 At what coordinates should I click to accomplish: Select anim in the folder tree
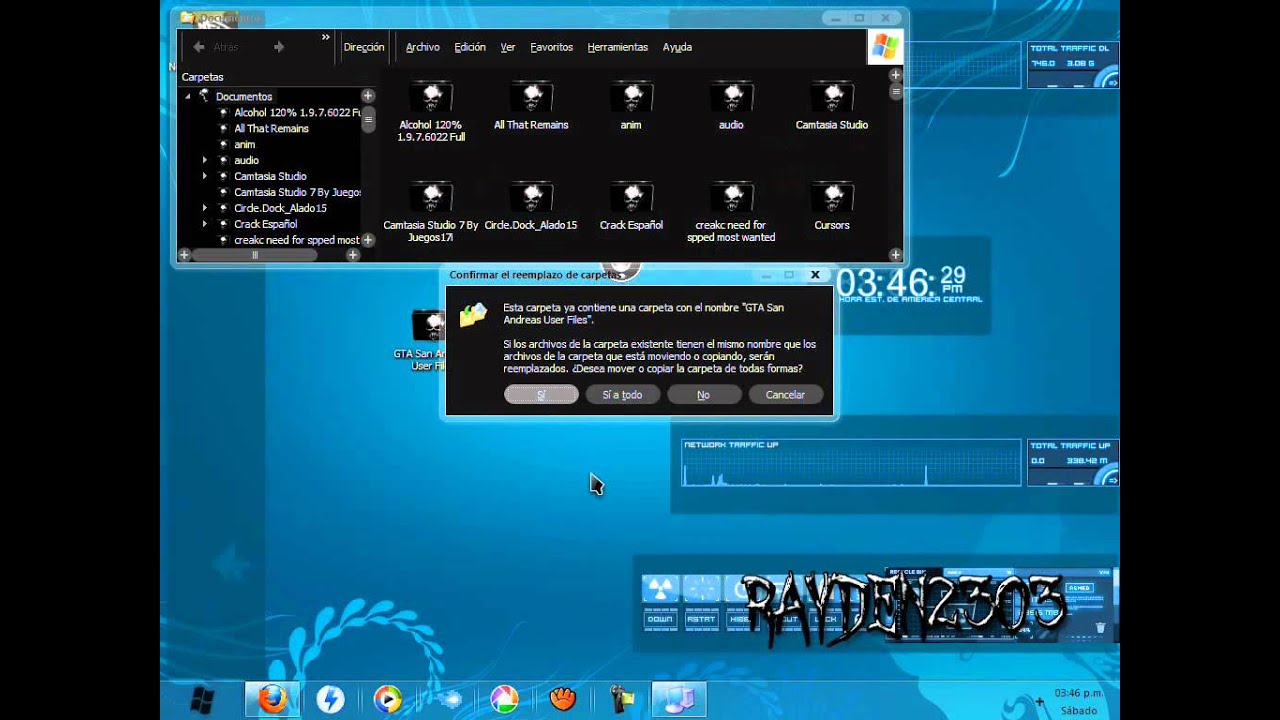[244, 144]
